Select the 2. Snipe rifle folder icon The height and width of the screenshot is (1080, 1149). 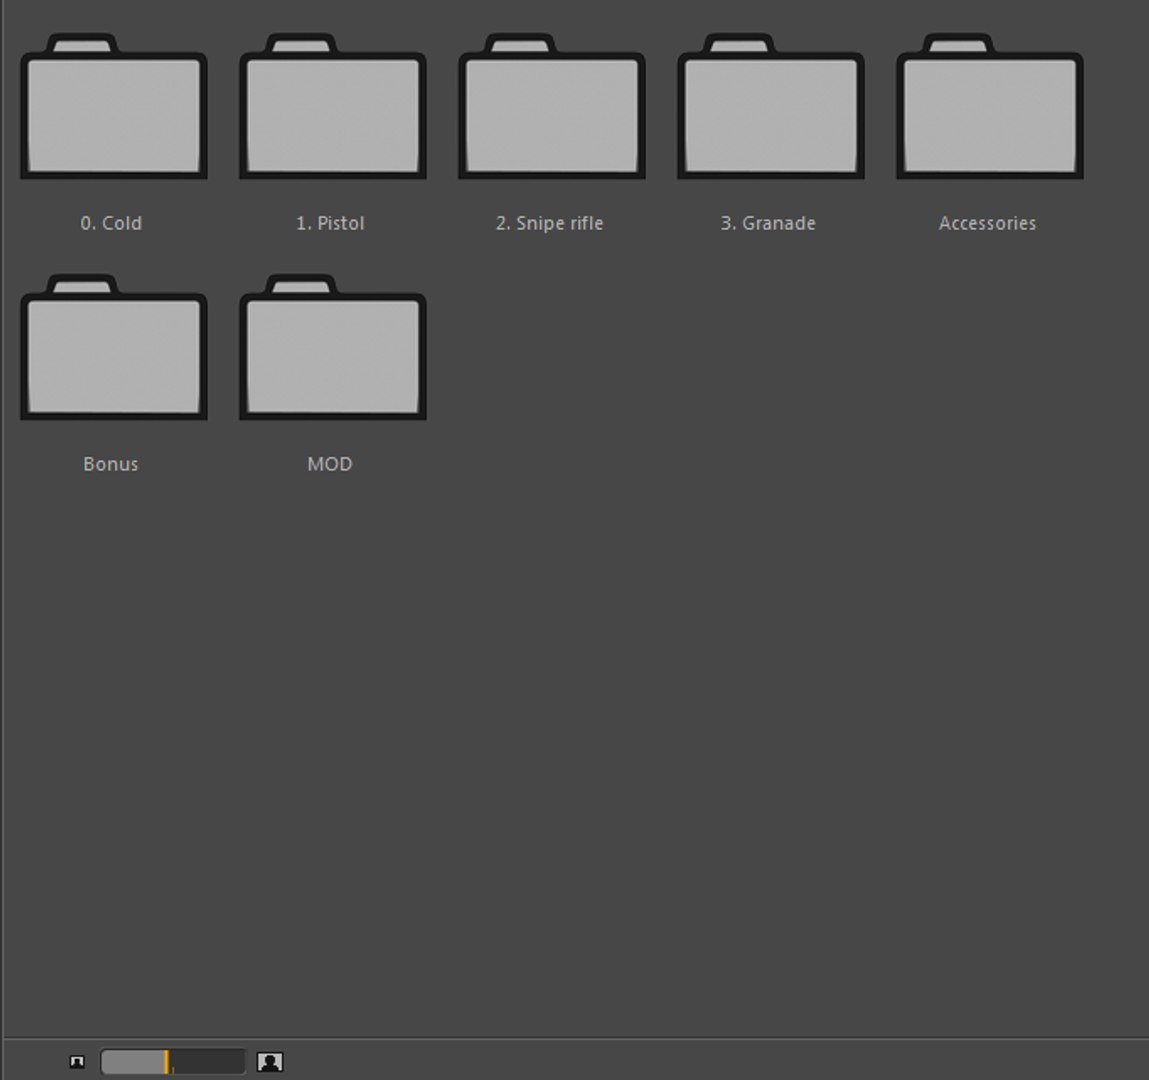(552, 106)
